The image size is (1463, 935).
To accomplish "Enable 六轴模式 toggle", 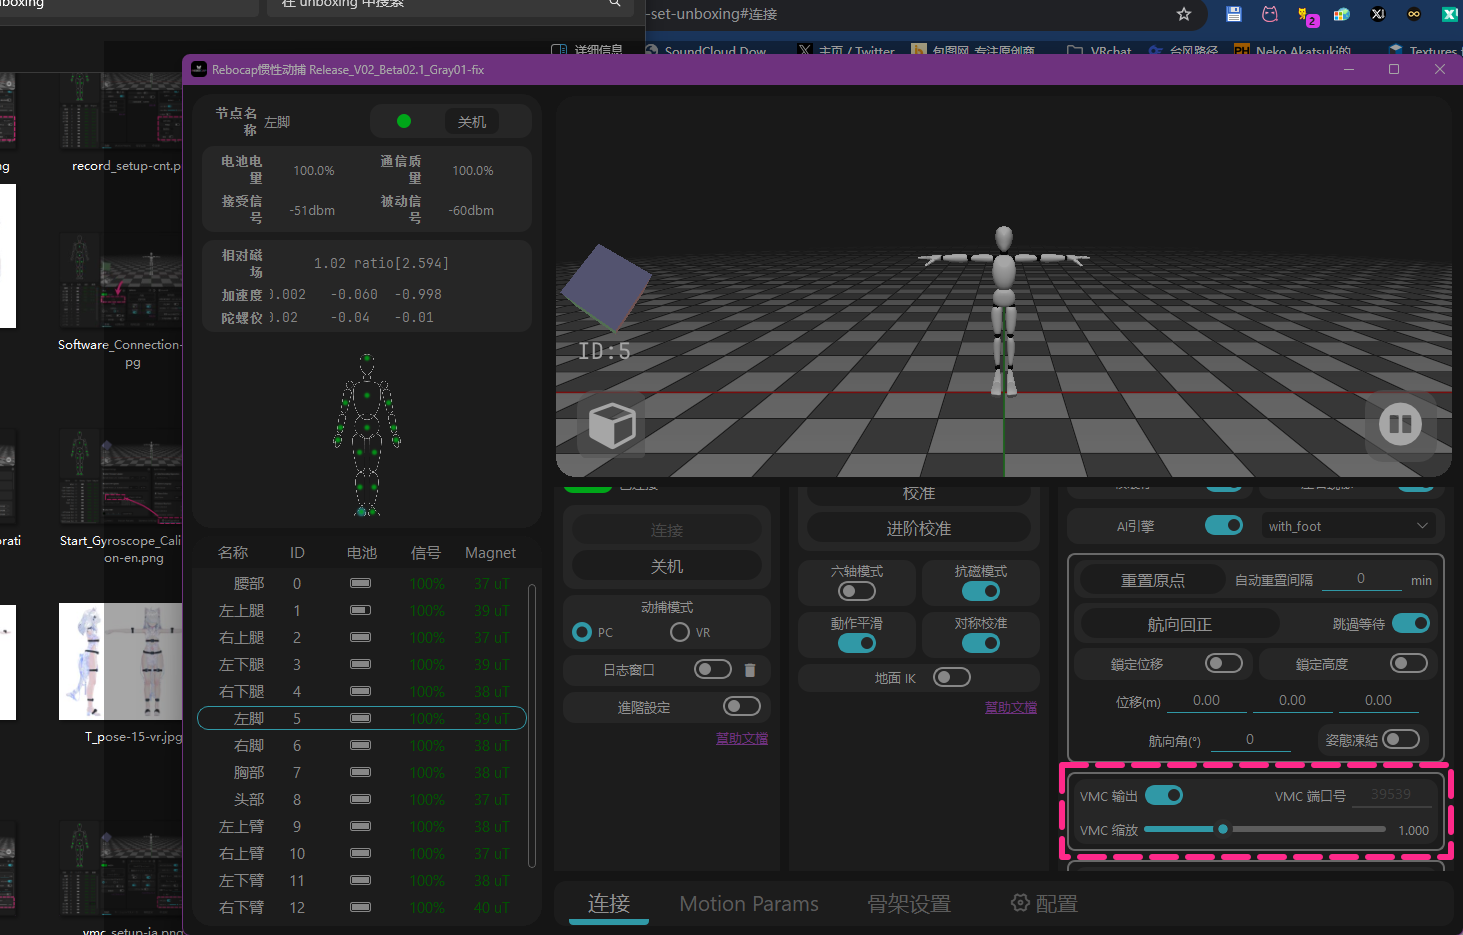I will (x=857, y=591).
